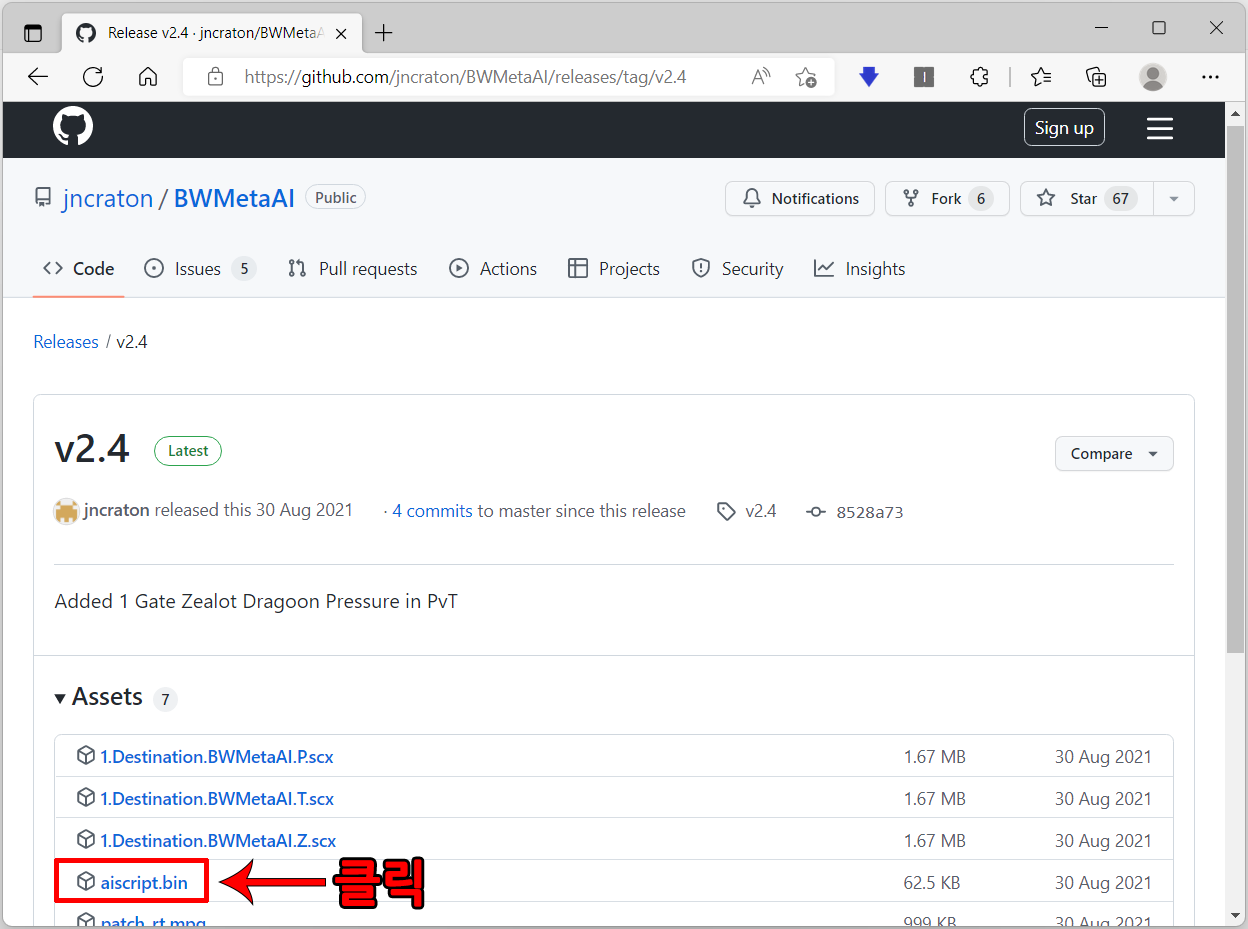Download 1.Destination.BWMetaAI.P.scx
1248x929 pixels.
217,757
